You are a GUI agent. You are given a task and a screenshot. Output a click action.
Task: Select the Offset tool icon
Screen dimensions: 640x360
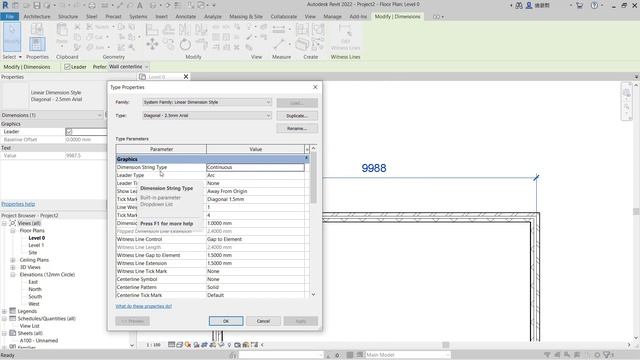point(168,29)
